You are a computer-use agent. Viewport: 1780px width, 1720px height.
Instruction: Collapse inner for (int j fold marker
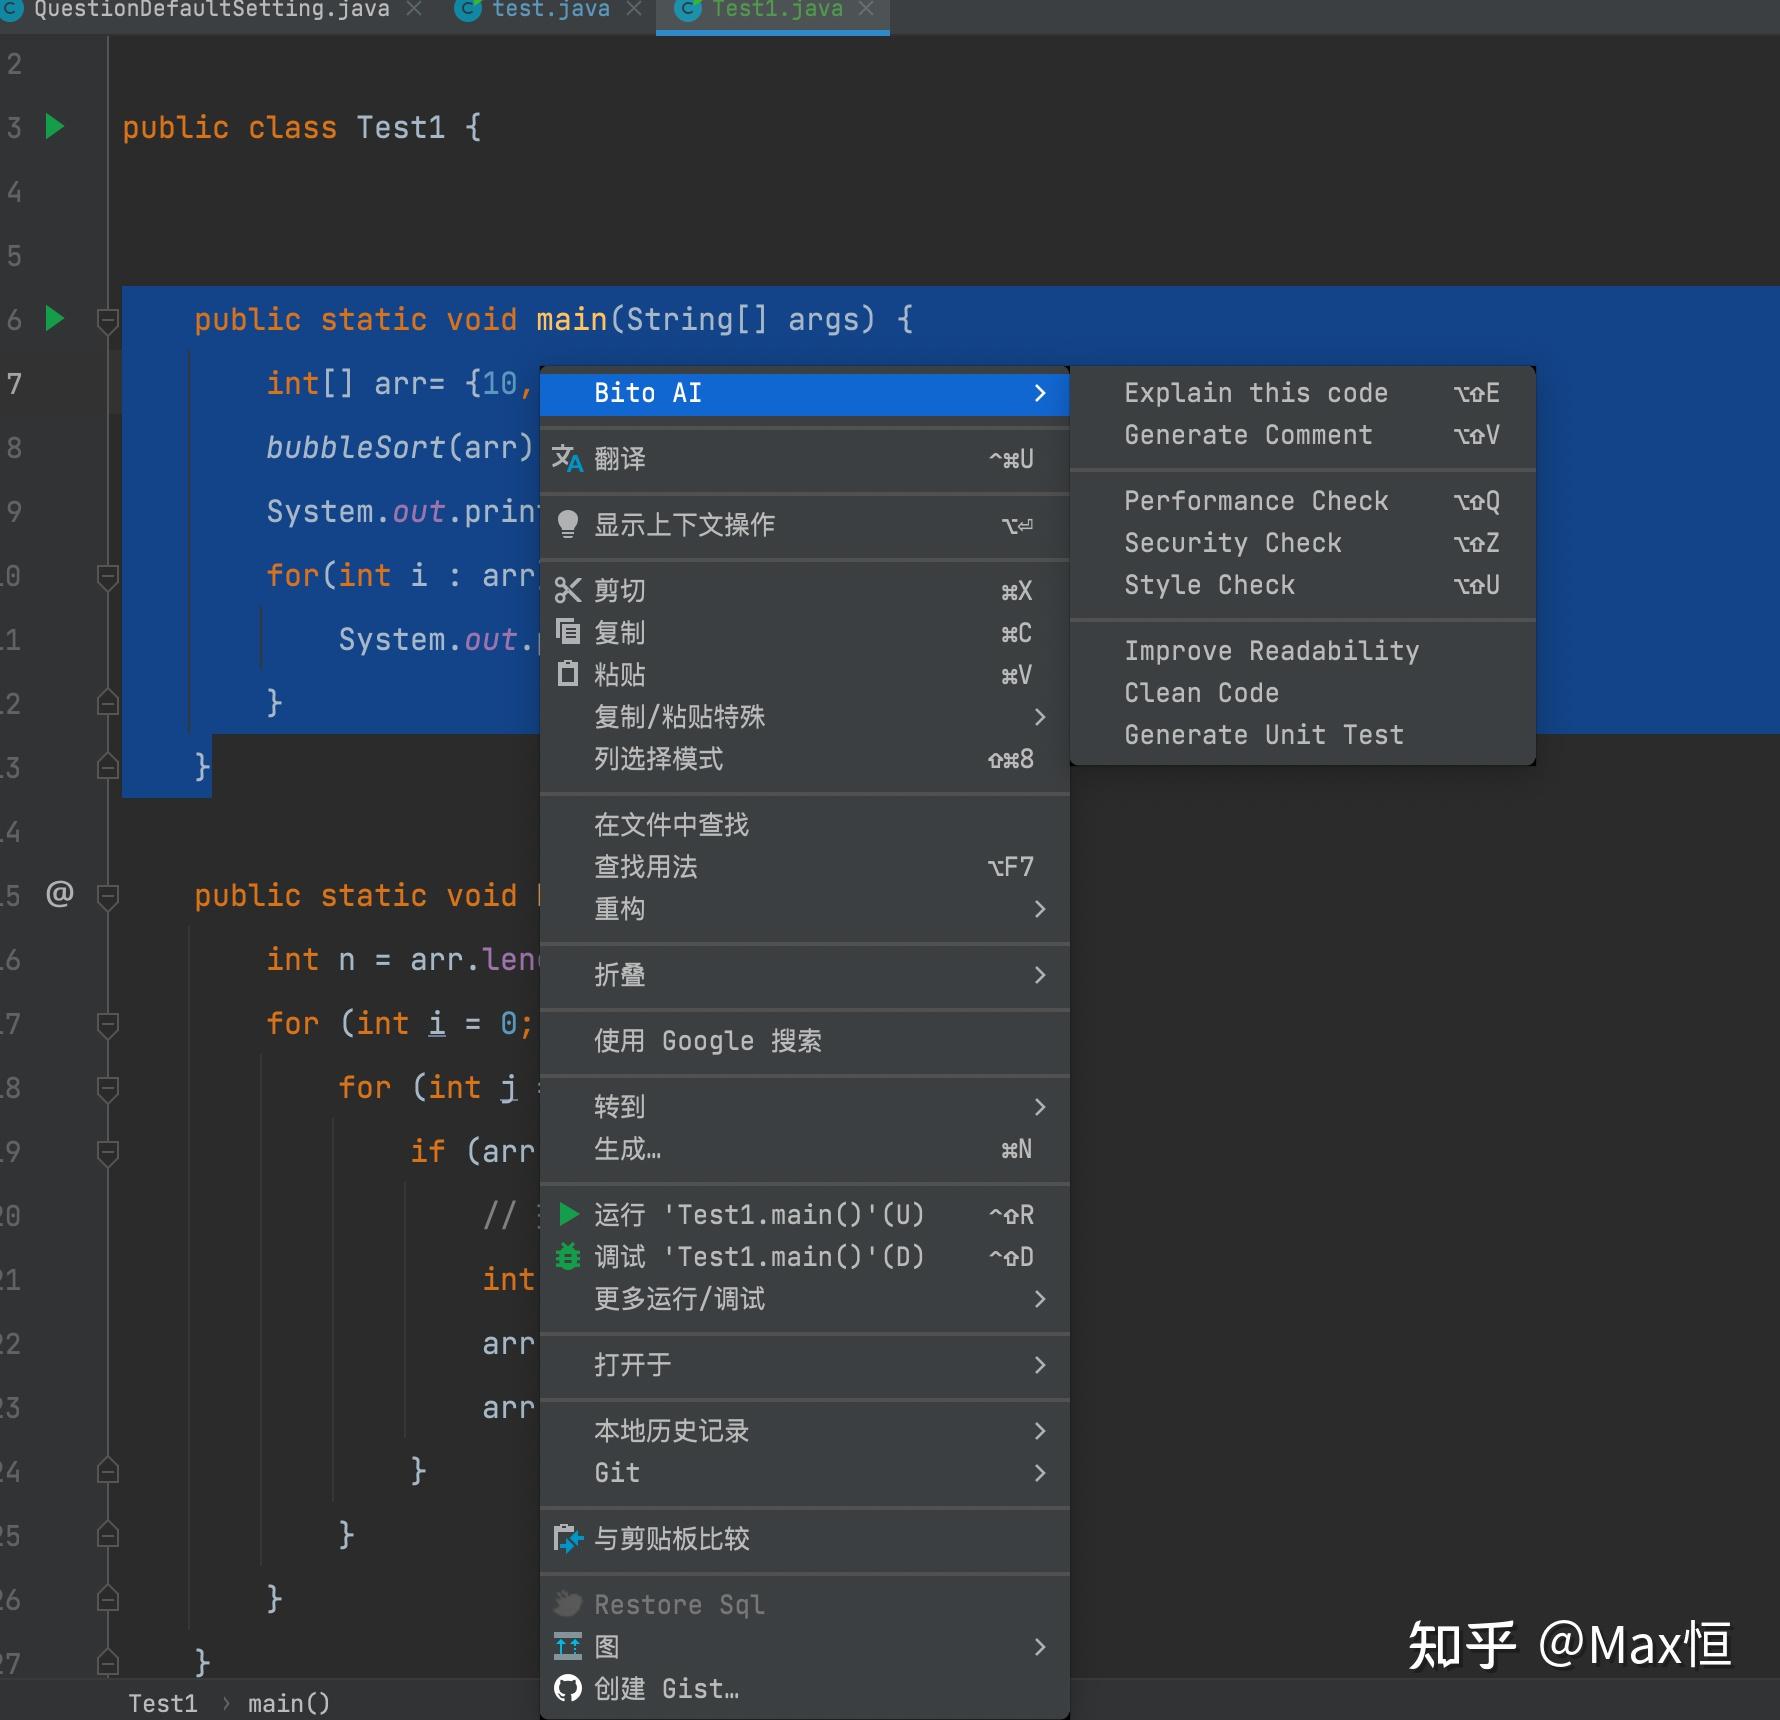coord(108,1088)
